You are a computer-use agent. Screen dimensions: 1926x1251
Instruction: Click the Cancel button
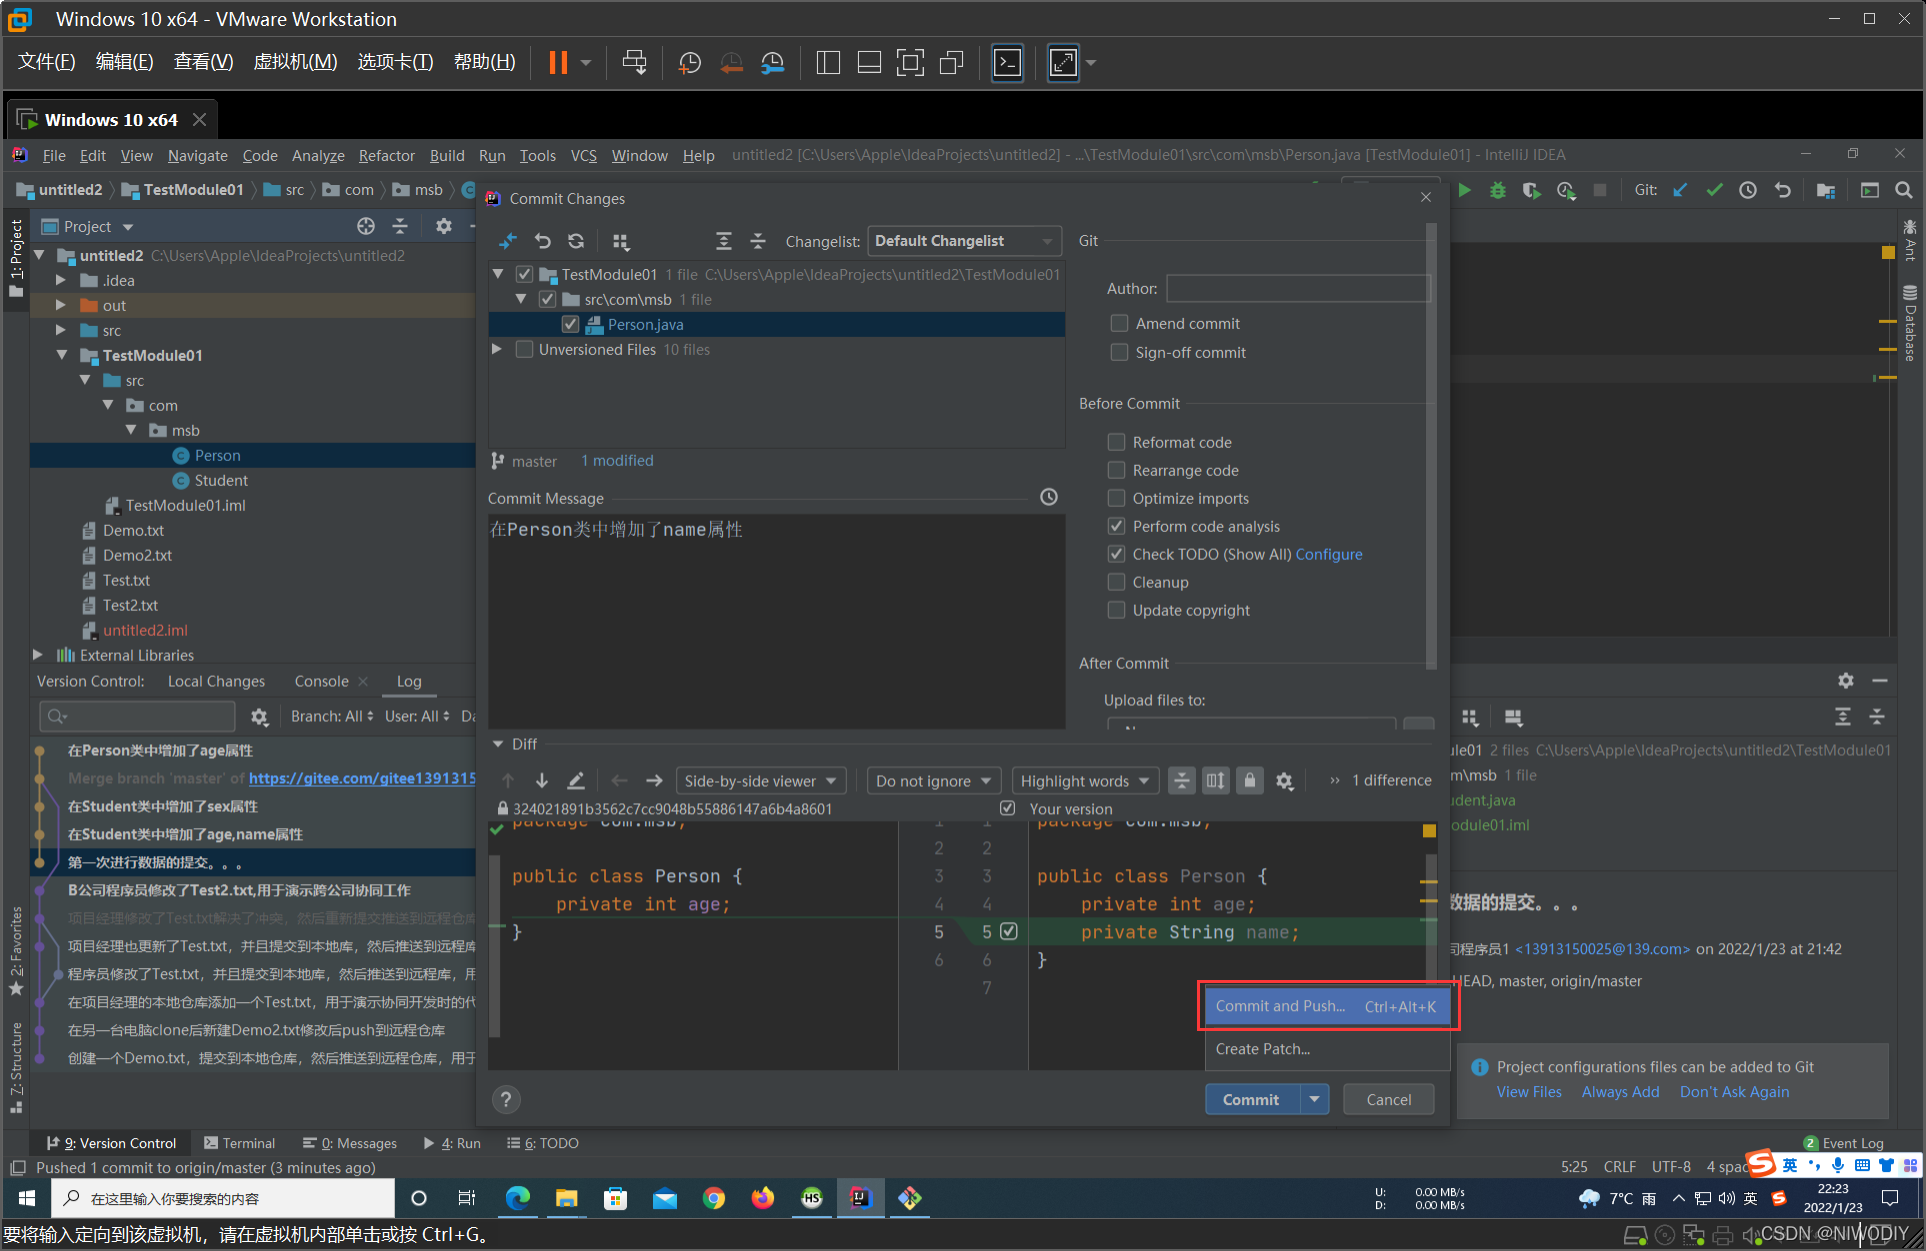pyautogui.click(x=1390, y=1099)
